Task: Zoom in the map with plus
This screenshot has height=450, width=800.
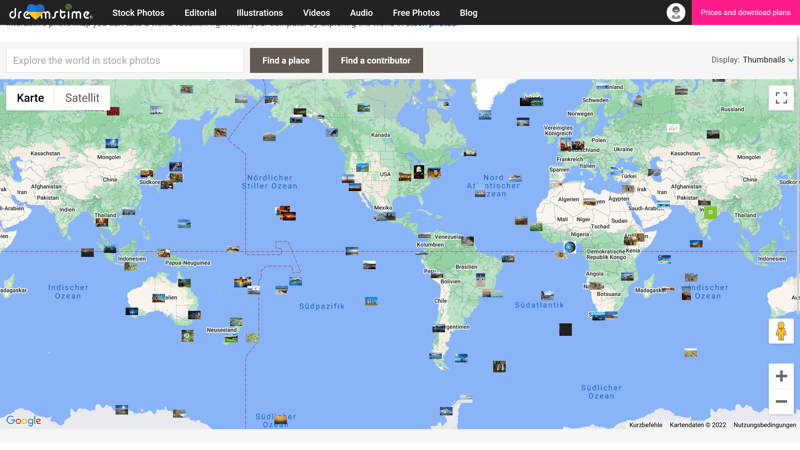Action: [x=781, y=376]
